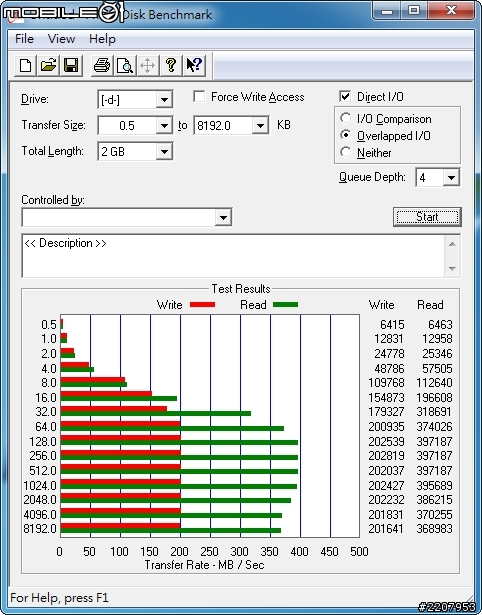Viewport: 482px width, 615px height.
Task: Click the Read value 318691
Action: pos(435,412)
